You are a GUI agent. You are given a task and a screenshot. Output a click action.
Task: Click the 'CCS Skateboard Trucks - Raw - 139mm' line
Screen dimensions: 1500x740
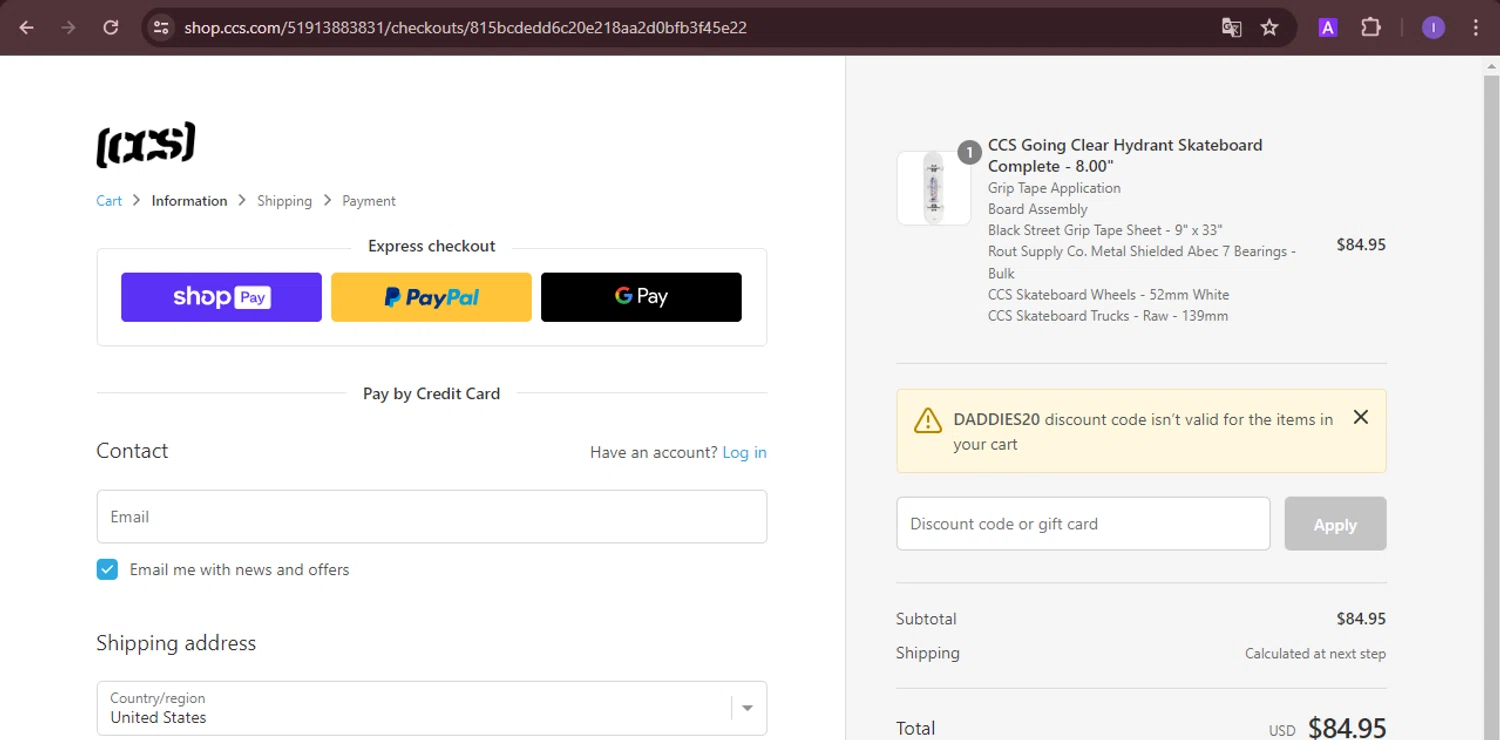pos(1108,316)
